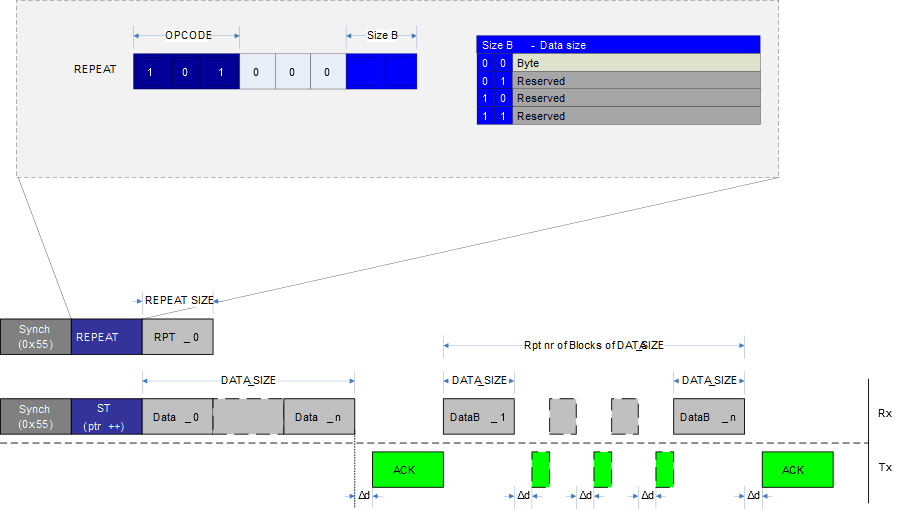Click the last green ACK block
The height and width of the screenshot is (509, 897).
click(797, 470)
